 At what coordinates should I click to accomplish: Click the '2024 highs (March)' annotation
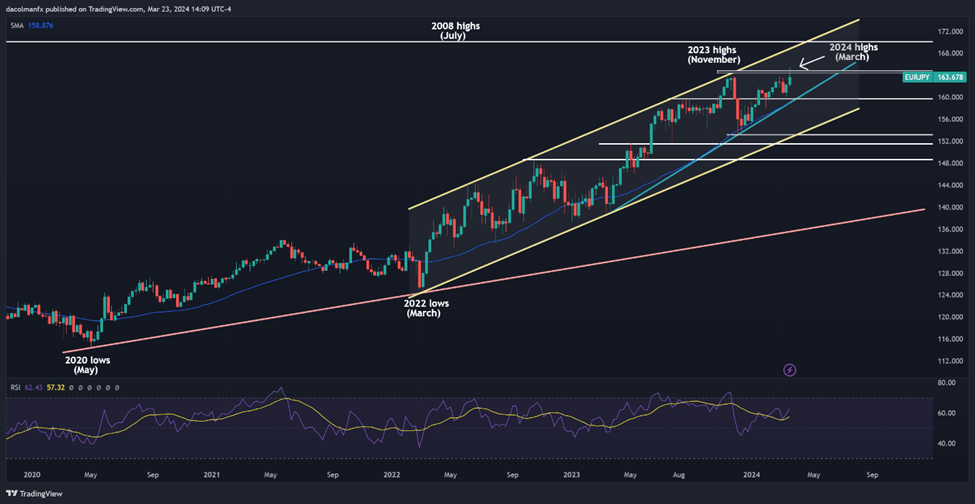point(854,52)
